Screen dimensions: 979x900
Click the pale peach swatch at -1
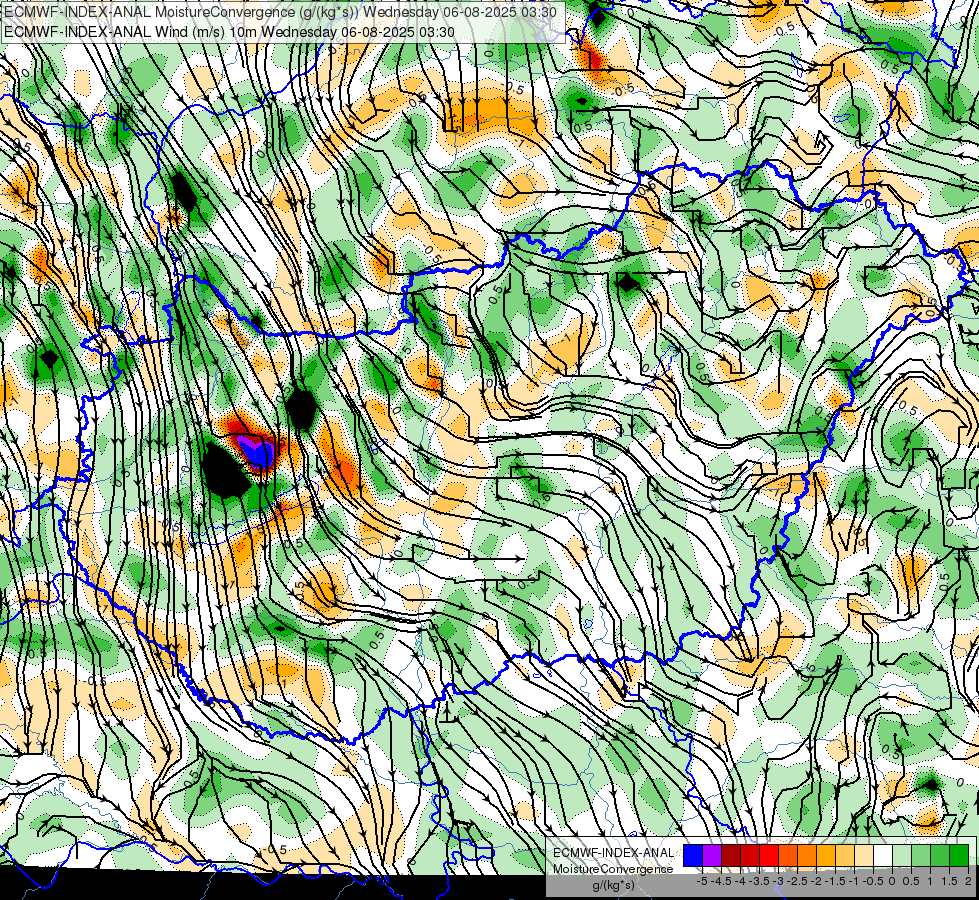(863, 856)
